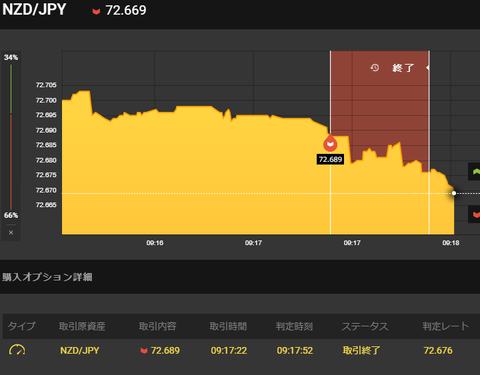
Task: Click the 取引原資産 column header
Action: 82,326
